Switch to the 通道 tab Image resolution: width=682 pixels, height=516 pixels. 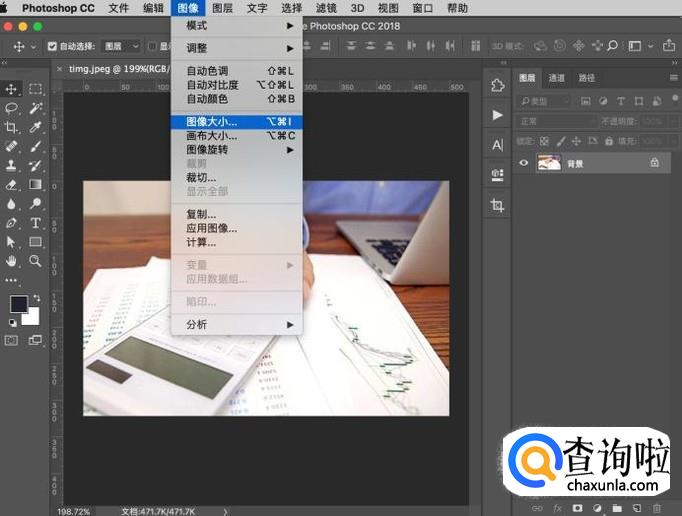coord(556,78)
